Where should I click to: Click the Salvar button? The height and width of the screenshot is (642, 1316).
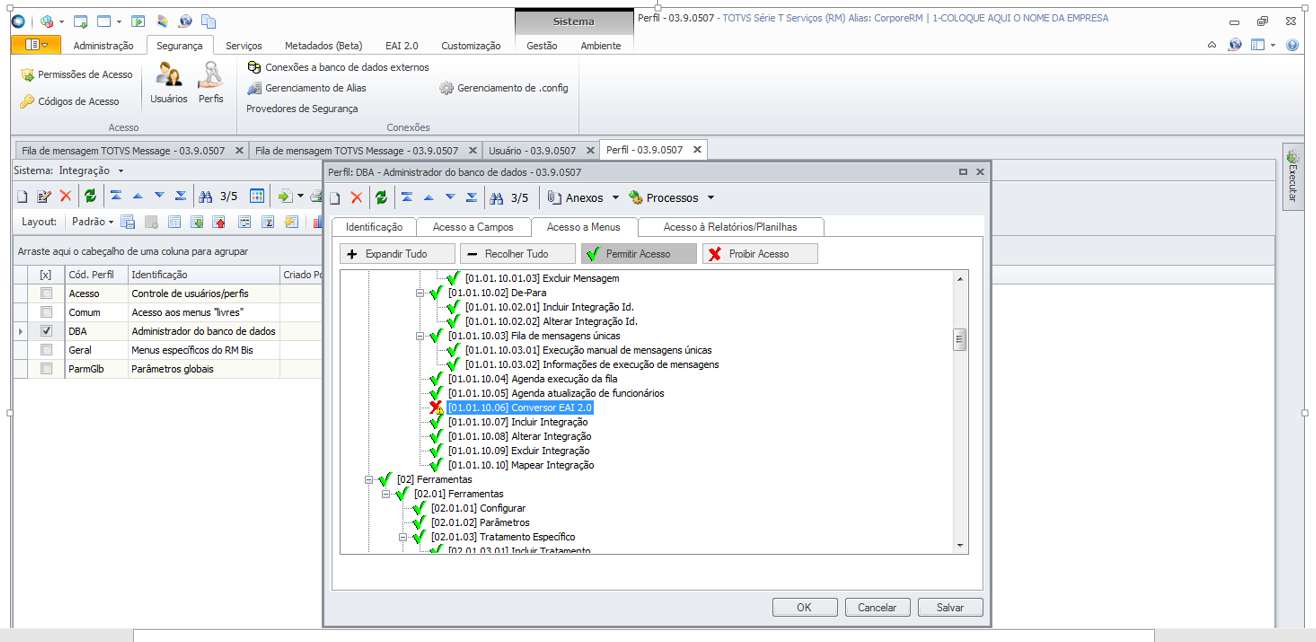950,607
